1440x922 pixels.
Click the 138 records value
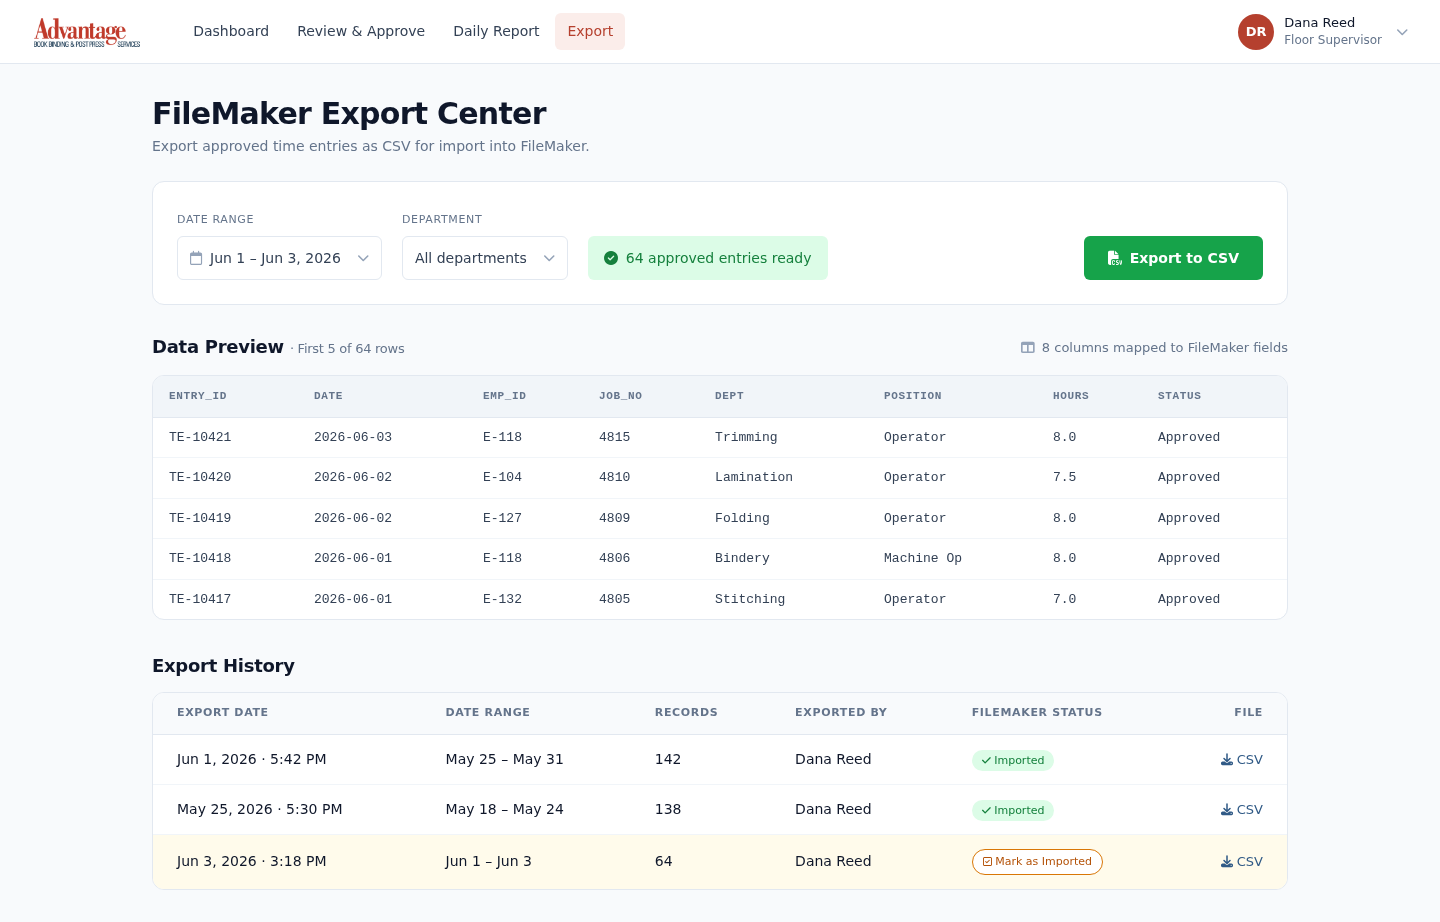668,809
